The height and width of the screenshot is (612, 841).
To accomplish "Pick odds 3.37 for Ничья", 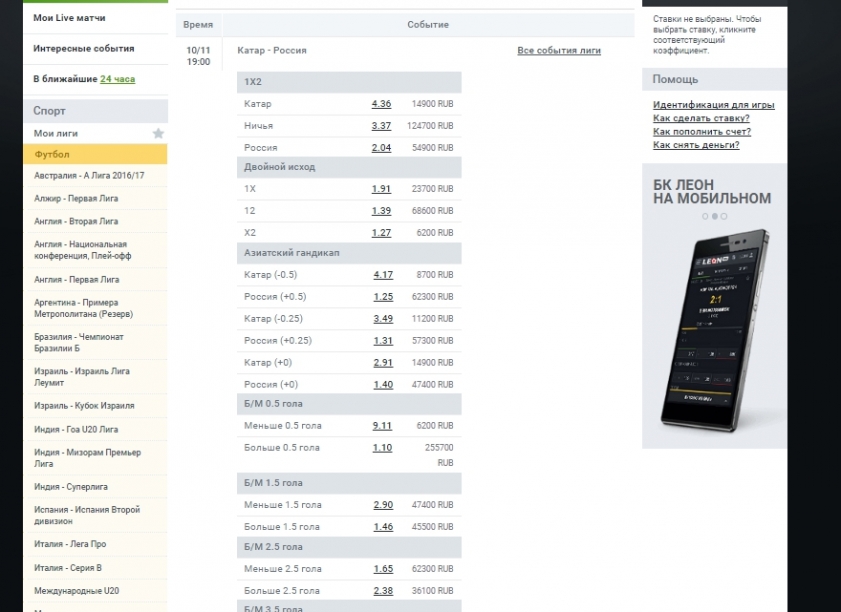I will pos(381,126).
